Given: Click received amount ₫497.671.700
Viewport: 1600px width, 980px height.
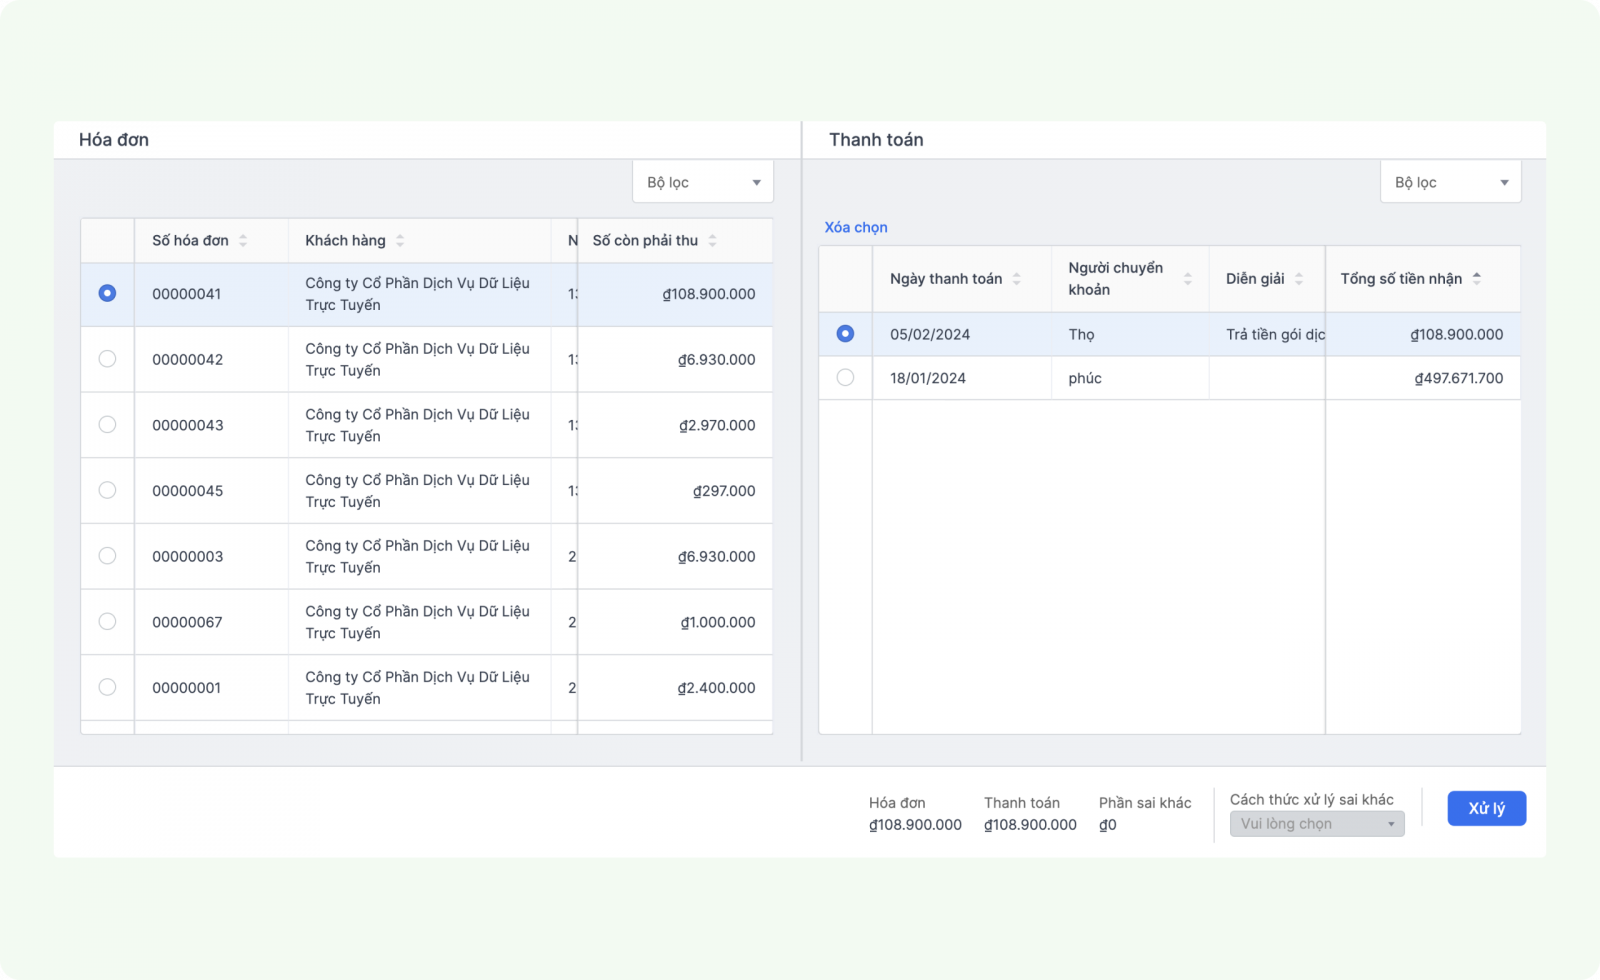Looking at the screenshot, I should (1459, 379).
